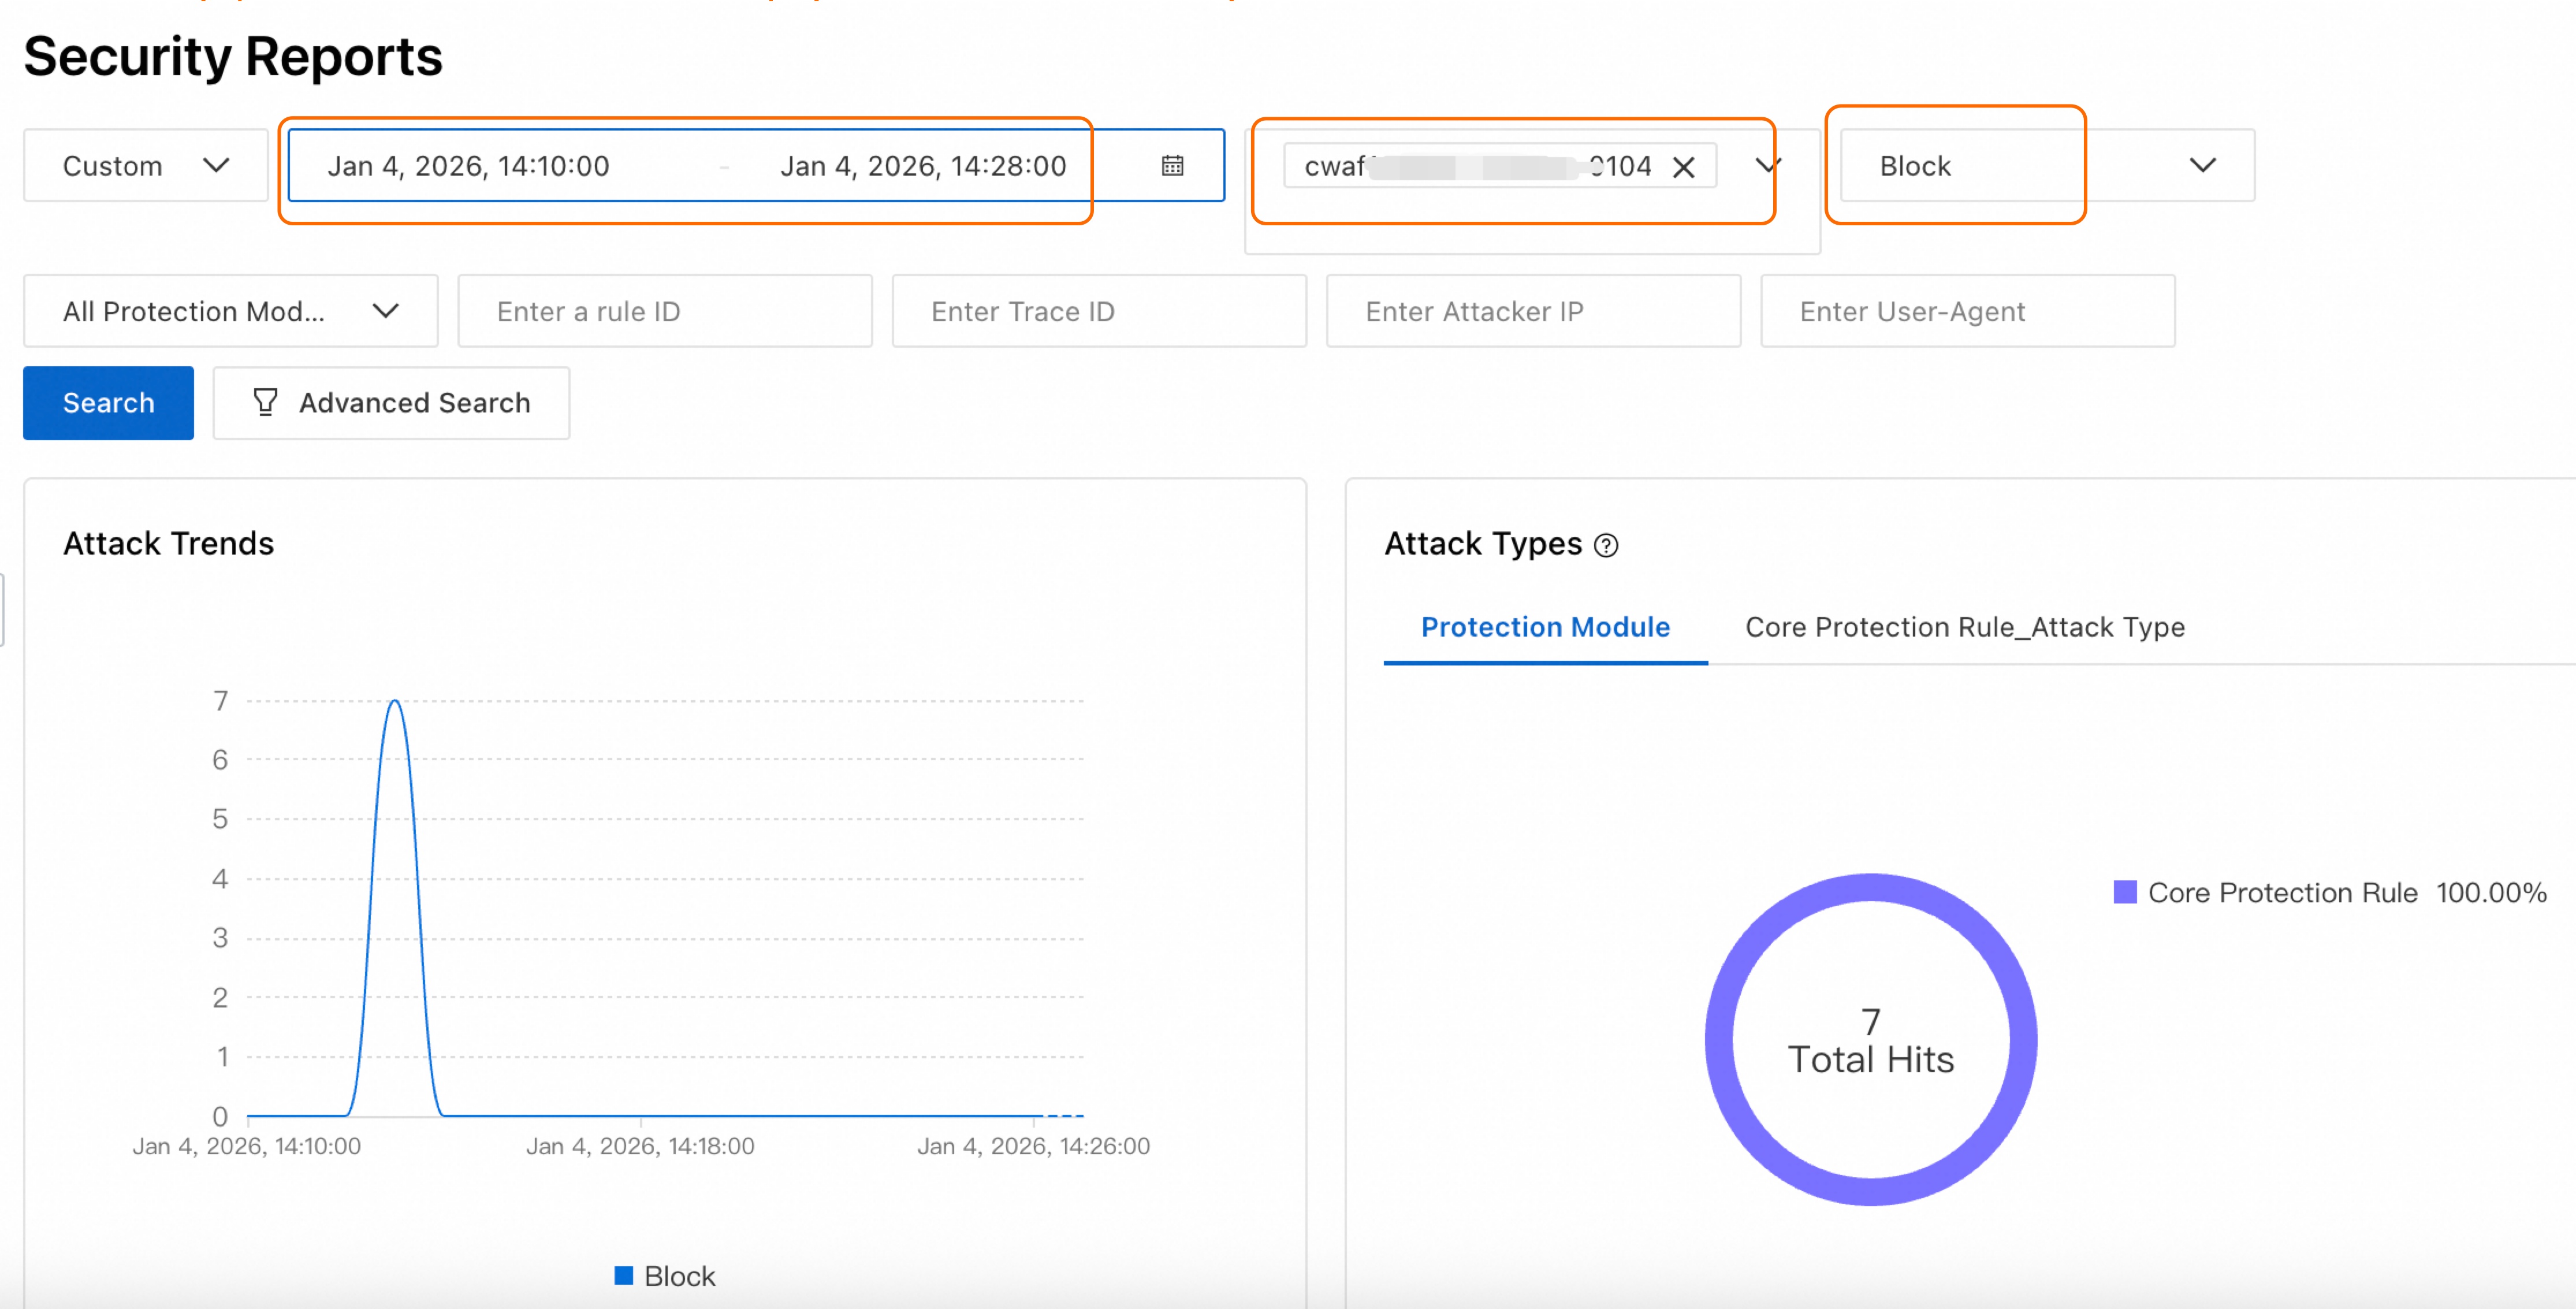Focus the Enter Attacker IP field
2576x1309 pixels.
point(1533,311)
